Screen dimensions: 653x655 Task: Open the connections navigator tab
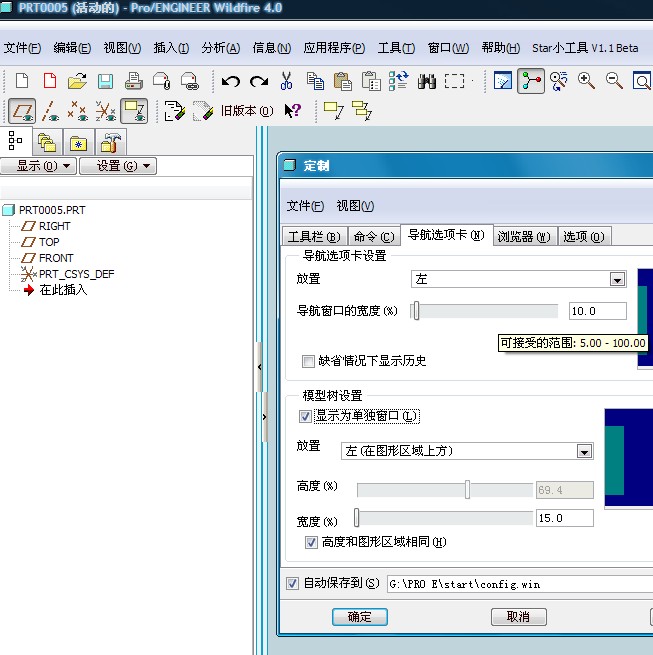pyautogui.click(x=110, y=142)
